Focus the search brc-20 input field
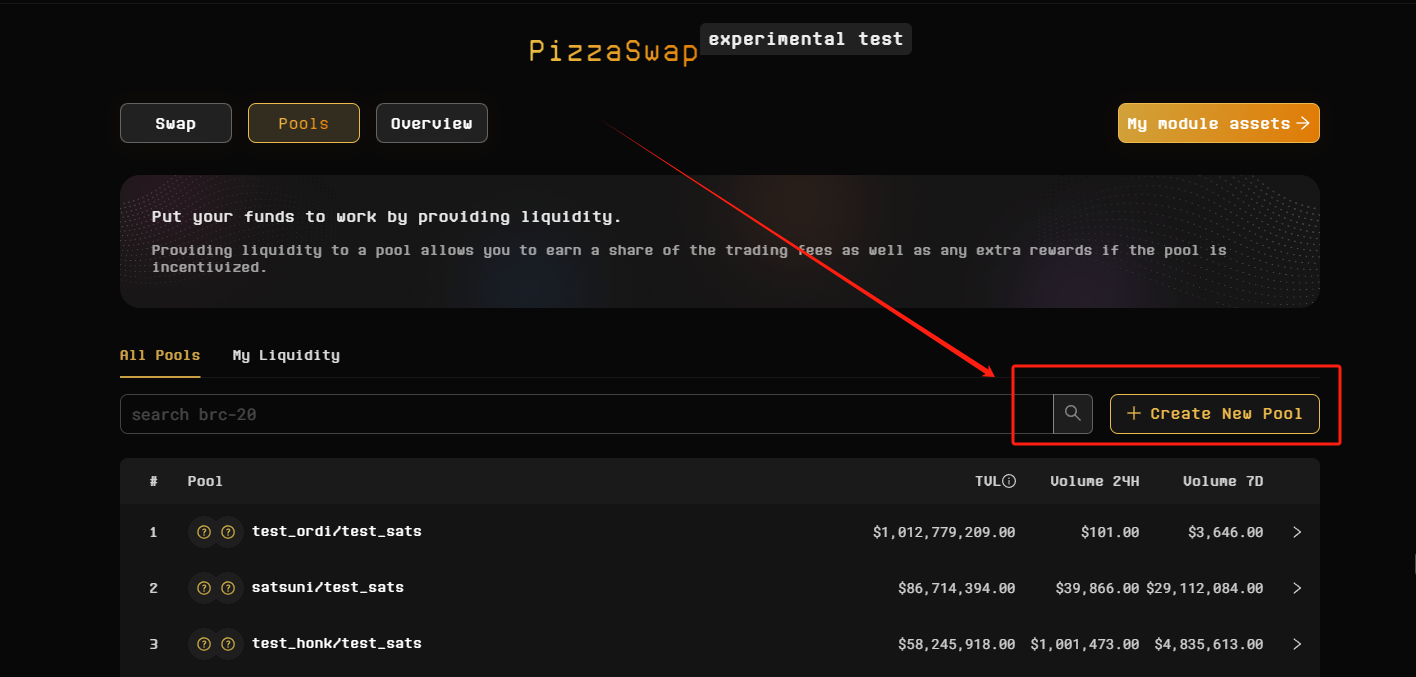Screen dimensions: 1416x677 [x=585, y=413]
